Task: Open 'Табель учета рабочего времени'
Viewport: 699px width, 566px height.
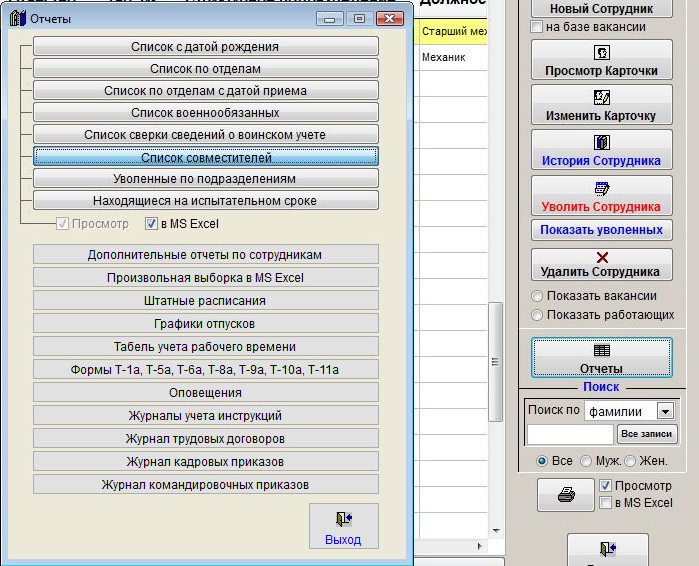Action: click(x=206, y=346)
